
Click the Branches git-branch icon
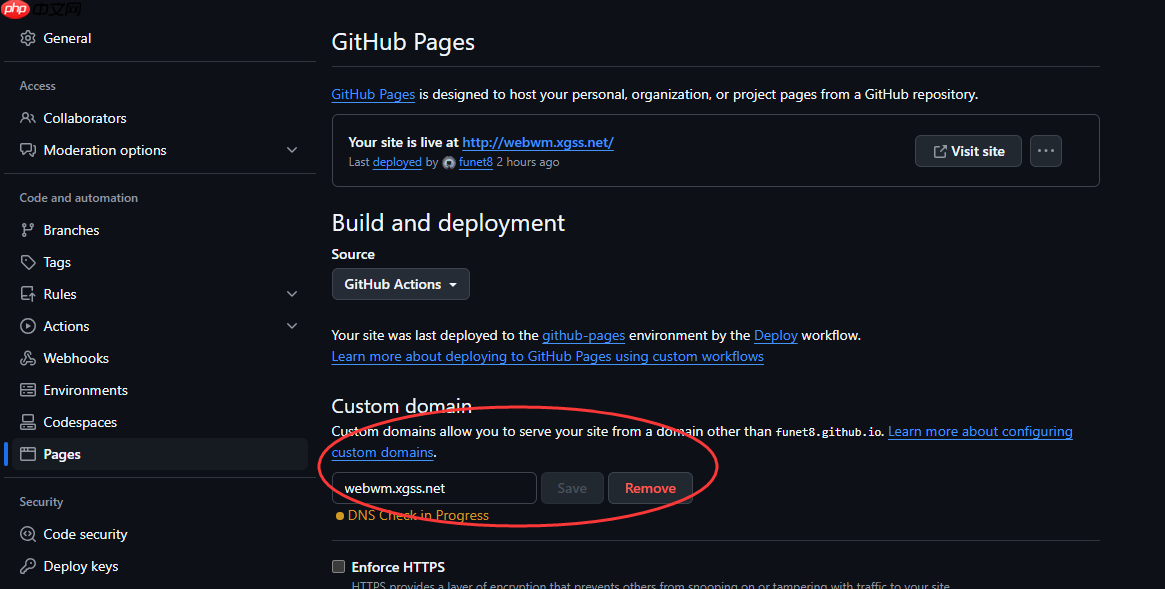pyautogui.click(x=27, y=230)
